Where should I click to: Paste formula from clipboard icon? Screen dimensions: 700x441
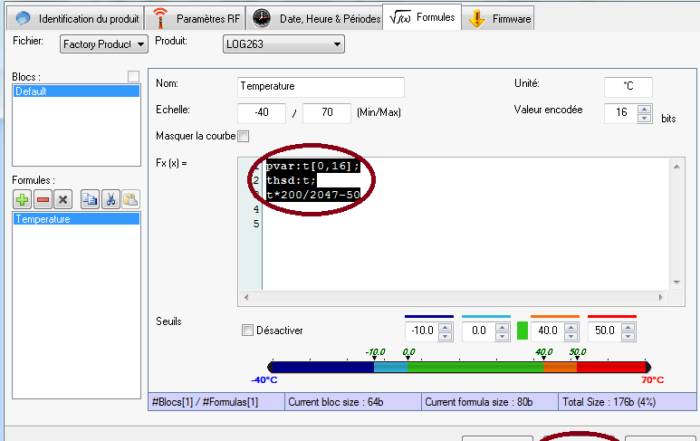click(x=131, y=199)
